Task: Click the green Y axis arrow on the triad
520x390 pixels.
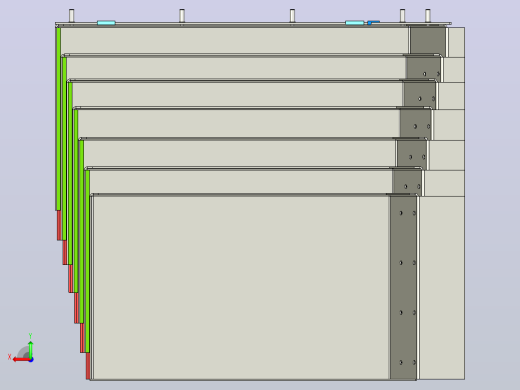Action: pyautogui.click(x=30, y=349)
